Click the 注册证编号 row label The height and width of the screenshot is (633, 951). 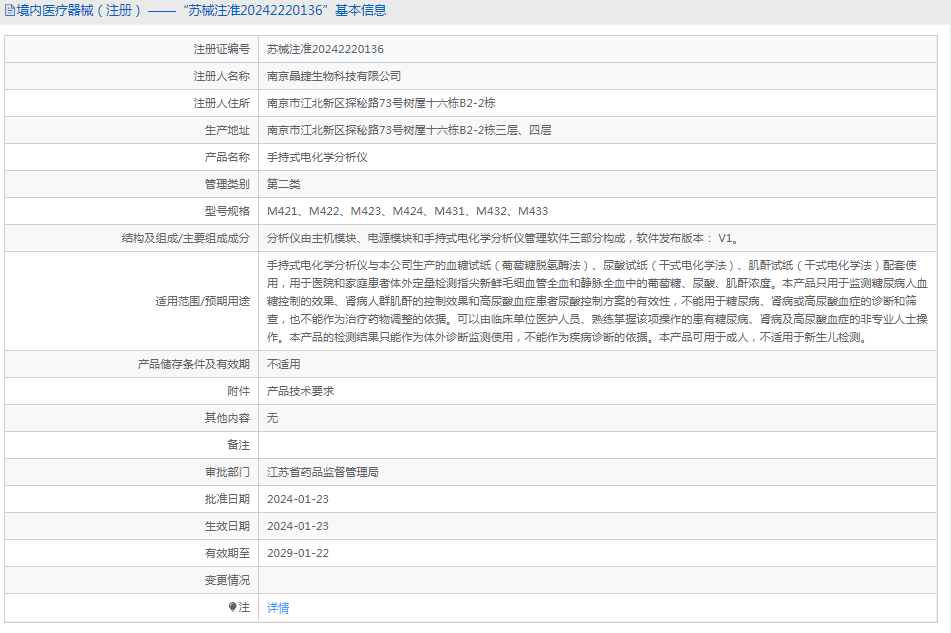221,49
